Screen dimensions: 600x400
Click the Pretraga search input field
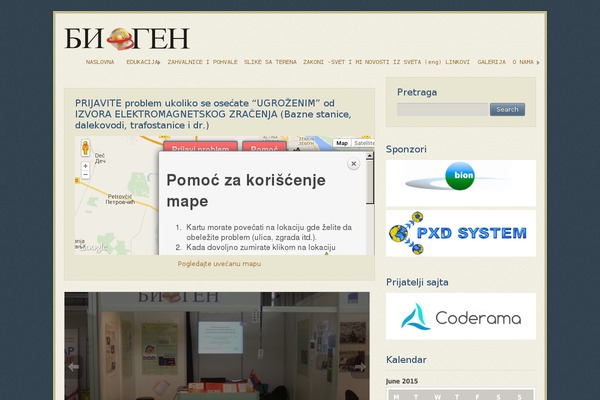443,109
